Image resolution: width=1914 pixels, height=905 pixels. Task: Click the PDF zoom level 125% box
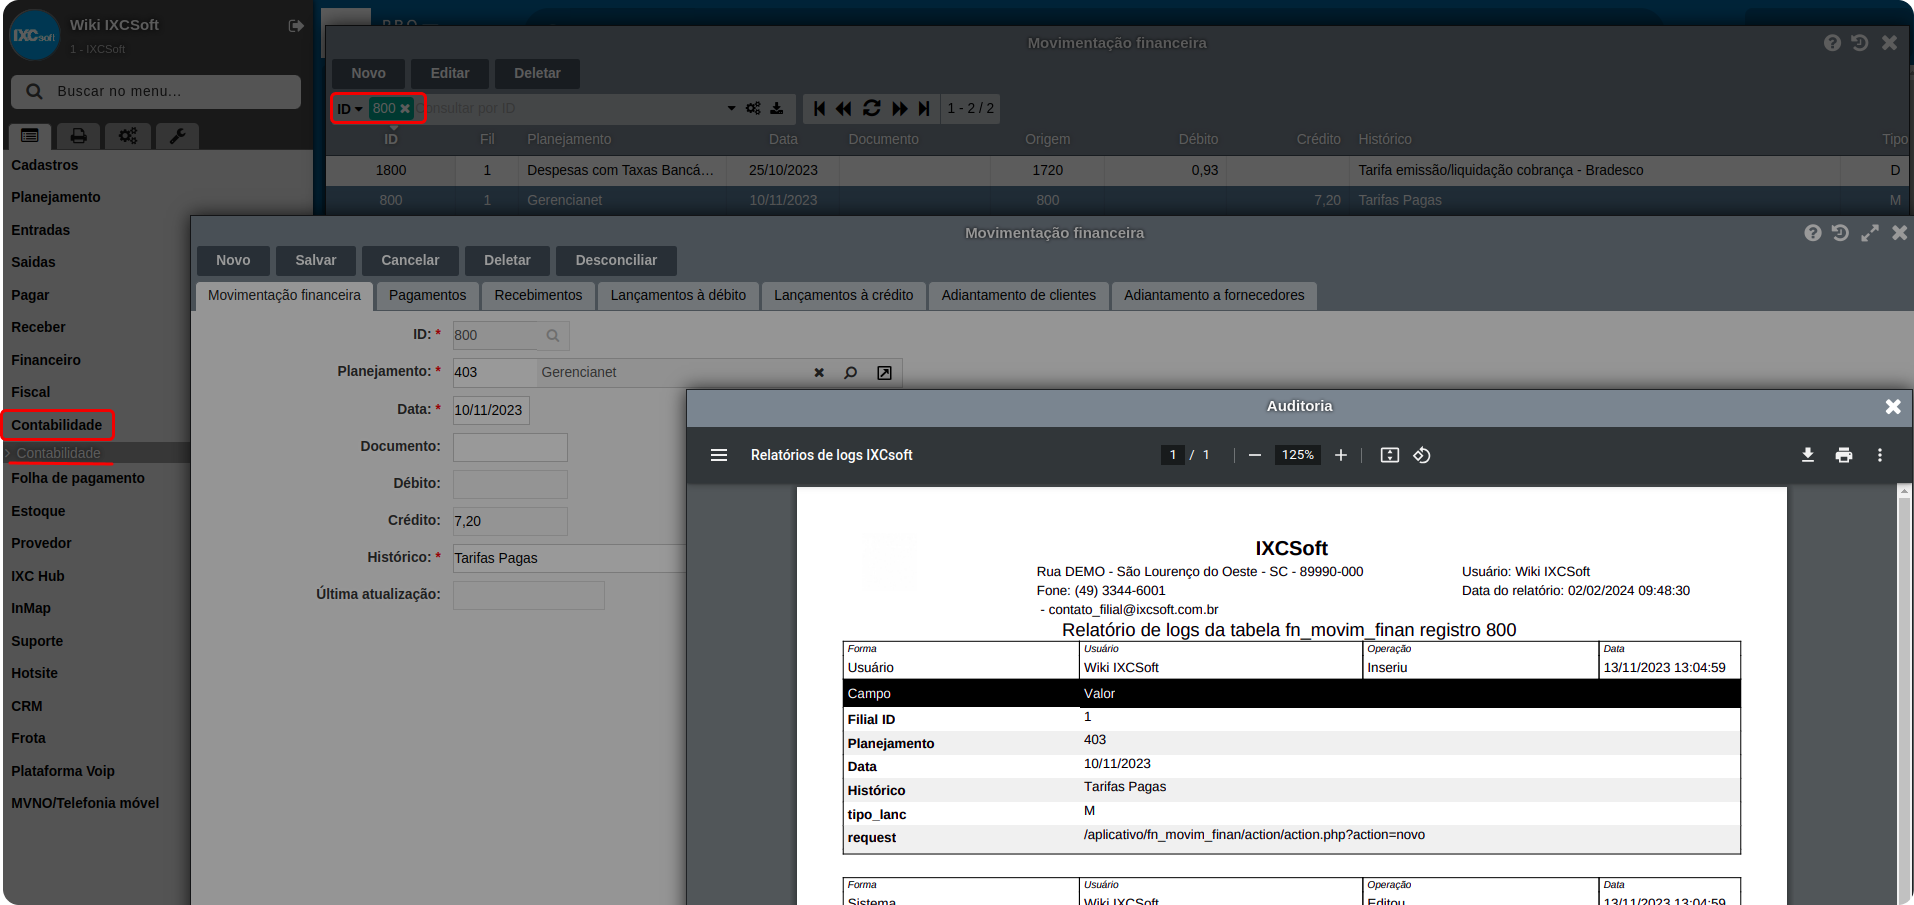click(1298, 455)
